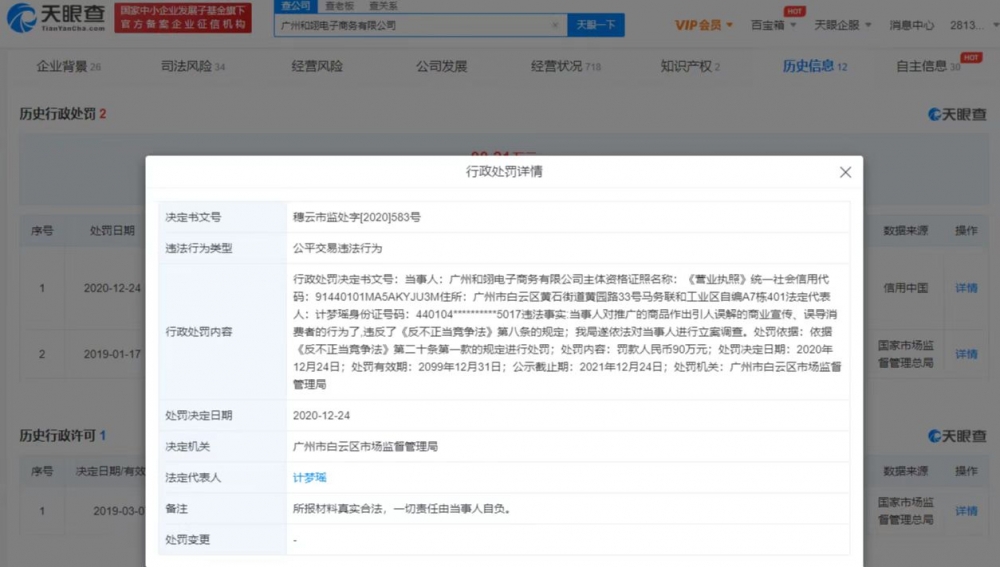Click the 历史行政处罚 section heading
The height and width of the screenshot is (567, 1000).
tap(62, 114)
